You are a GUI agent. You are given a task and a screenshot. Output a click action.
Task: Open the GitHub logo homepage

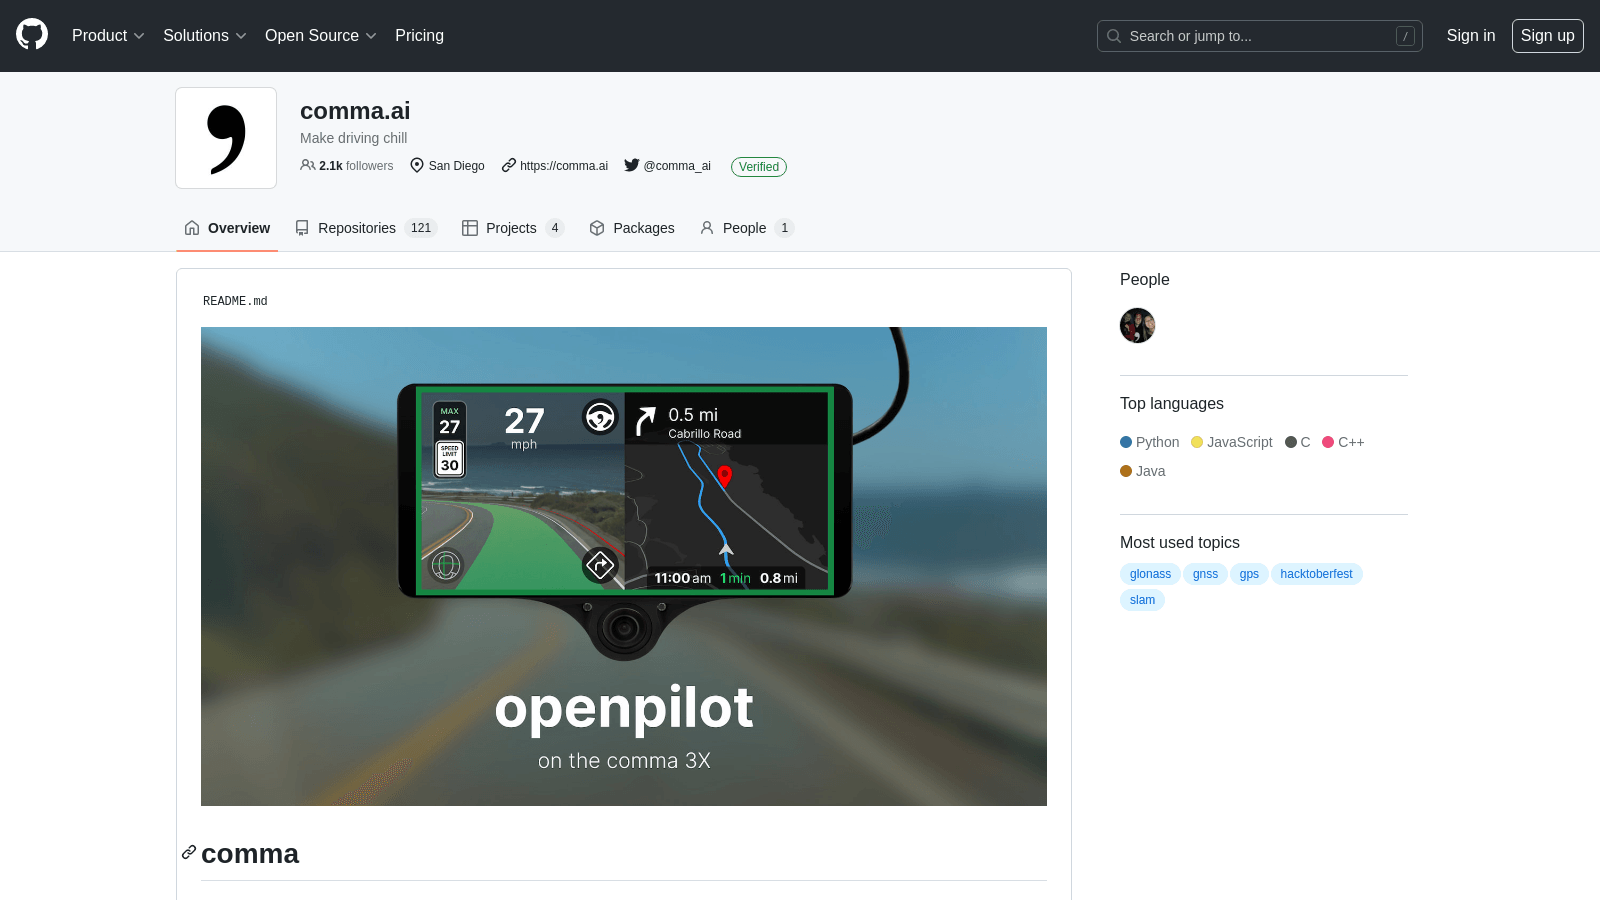[32, 35]
